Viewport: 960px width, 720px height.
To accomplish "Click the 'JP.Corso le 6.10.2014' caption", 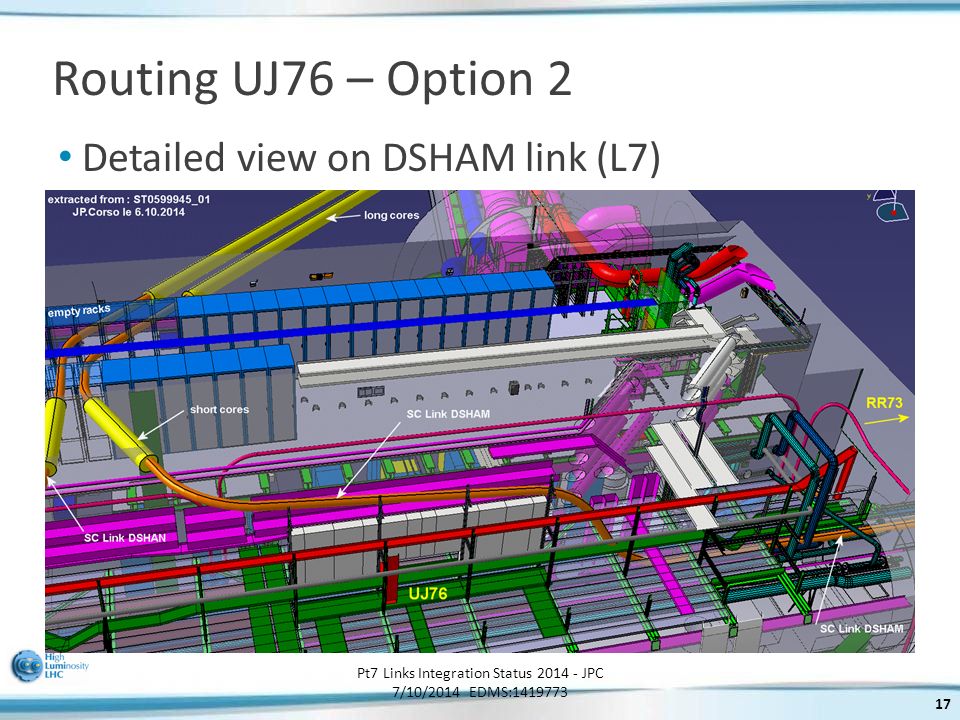I will [x=129, y=212].
